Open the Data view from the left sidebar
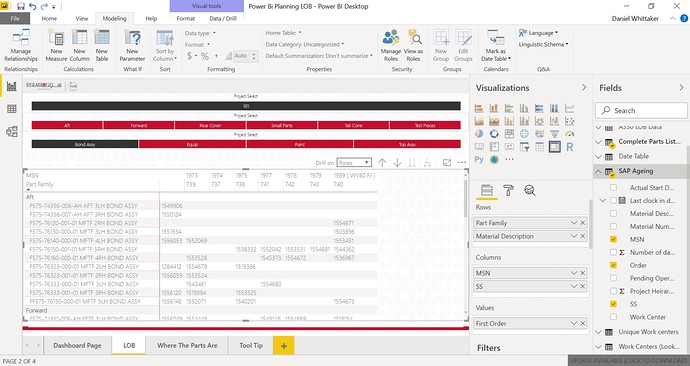This screenshot has height=366, width=690. coord(11,109)
